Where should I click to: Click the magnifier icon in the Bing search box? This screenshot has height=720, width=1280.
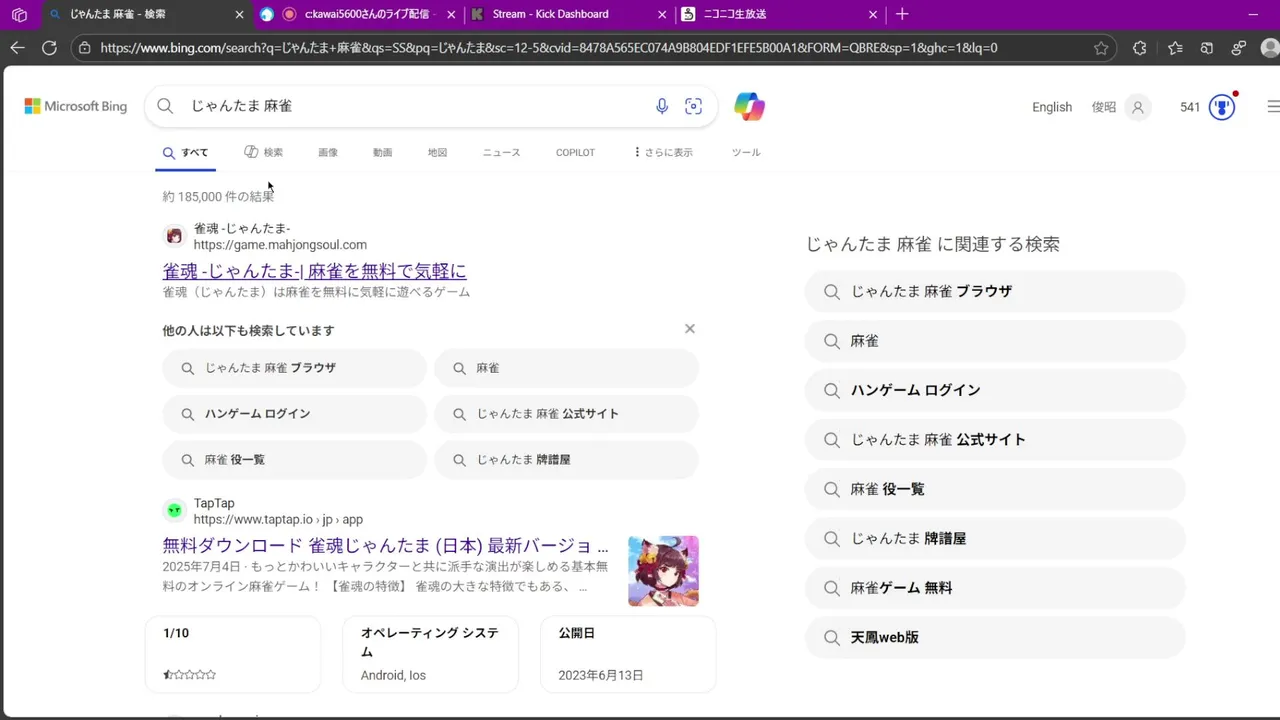tap(165, 106)
